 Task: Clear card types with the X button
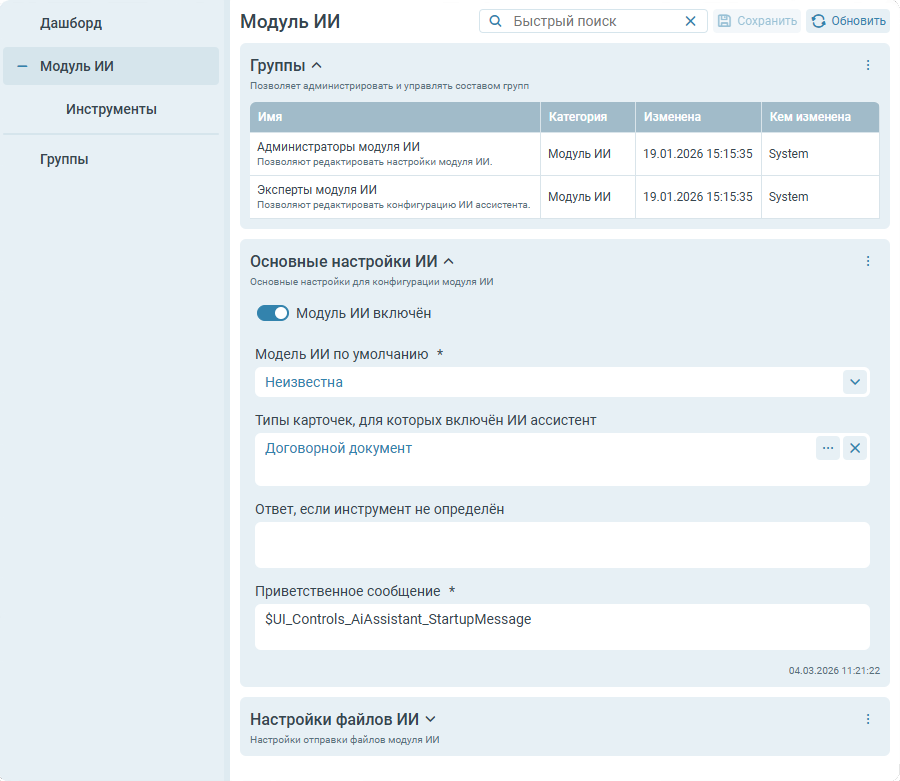(x=855, y=448)
